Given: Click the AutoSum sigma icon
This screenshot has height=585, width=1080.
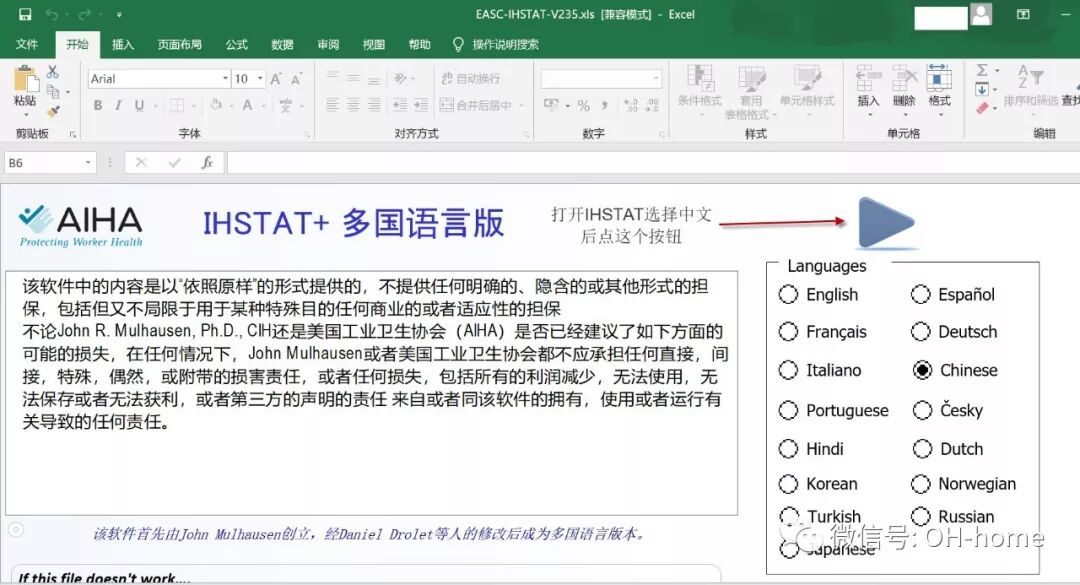Looking at the screenshot, I should click(982, 70).
